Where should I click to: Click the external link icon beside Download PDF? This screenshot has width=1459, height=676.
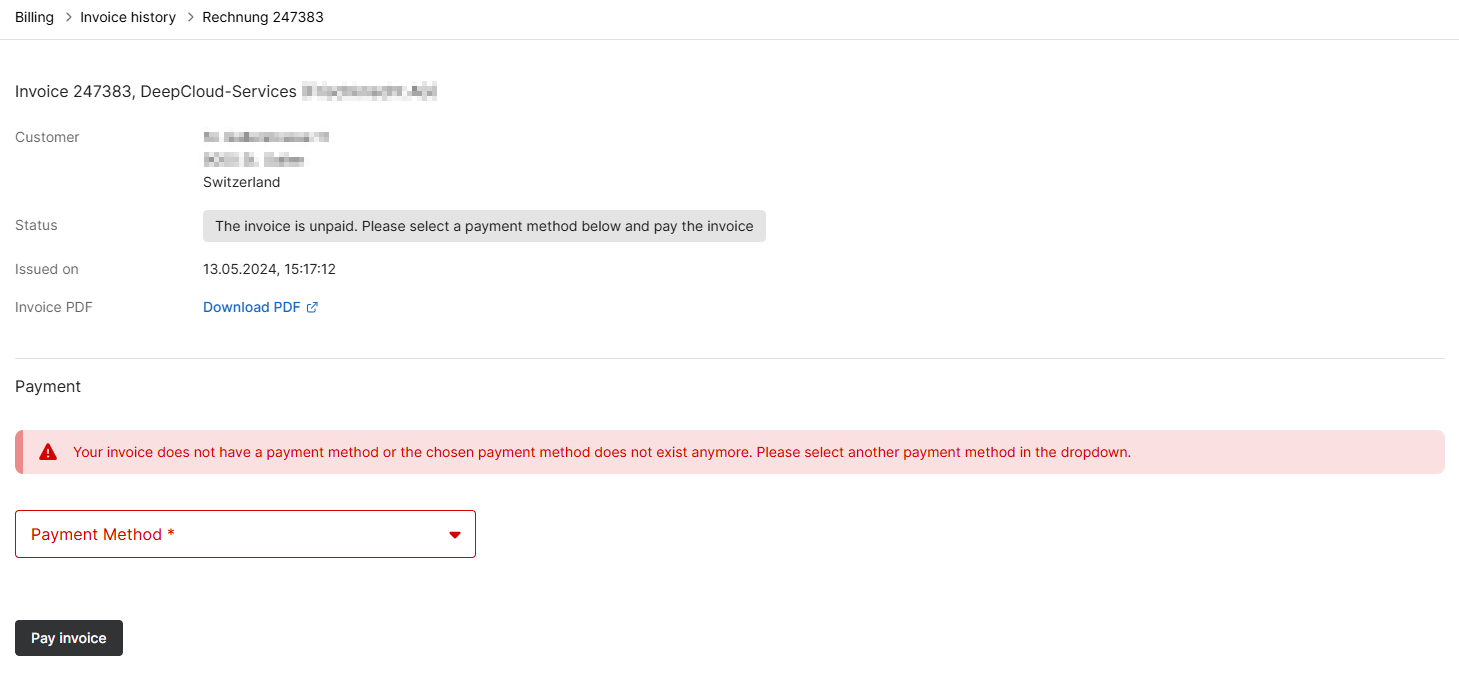click(312, 308)
